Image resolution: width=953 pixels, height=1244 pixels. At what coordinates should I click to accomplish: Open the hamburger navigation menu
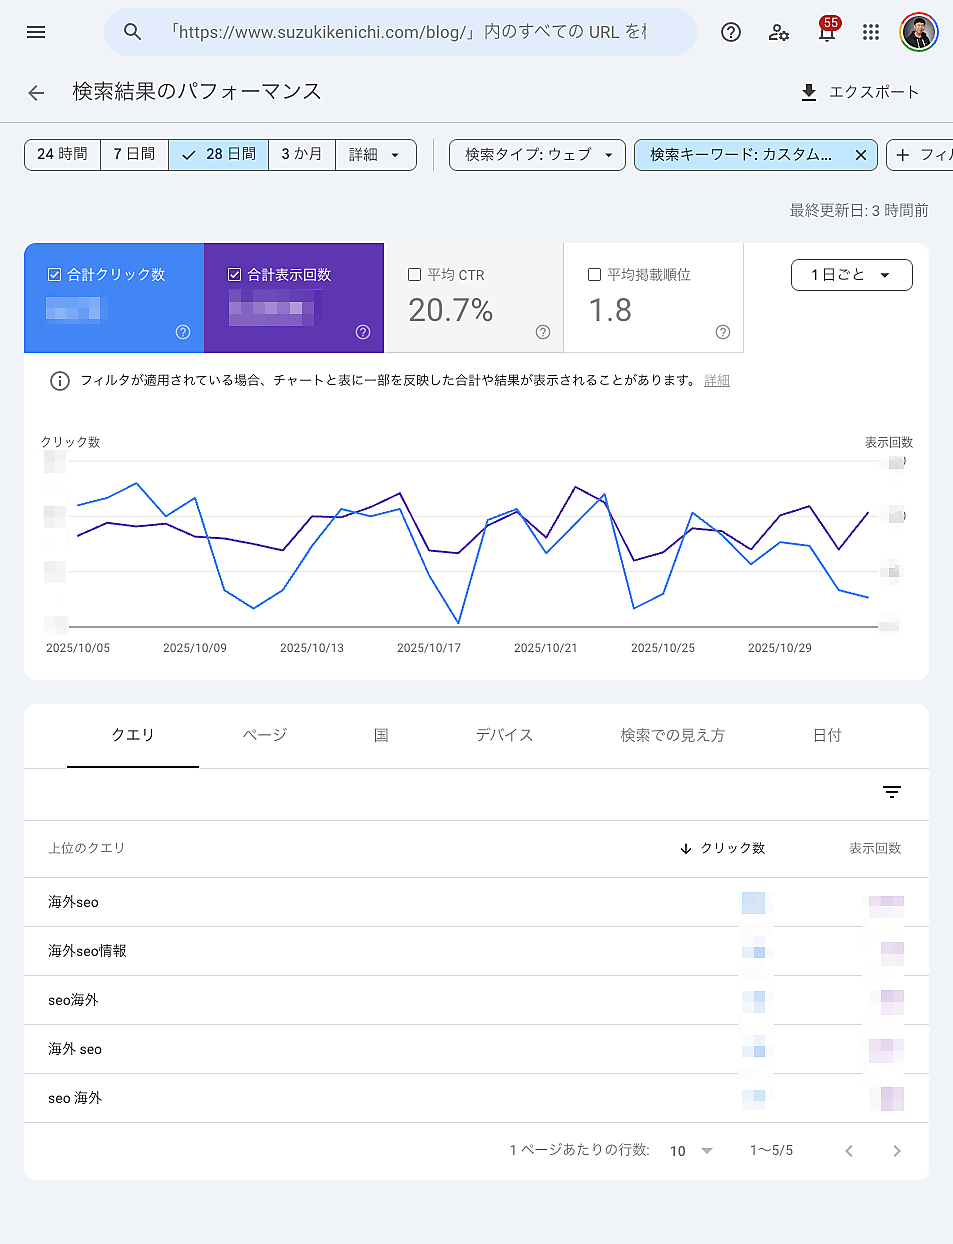pos(36,32)
